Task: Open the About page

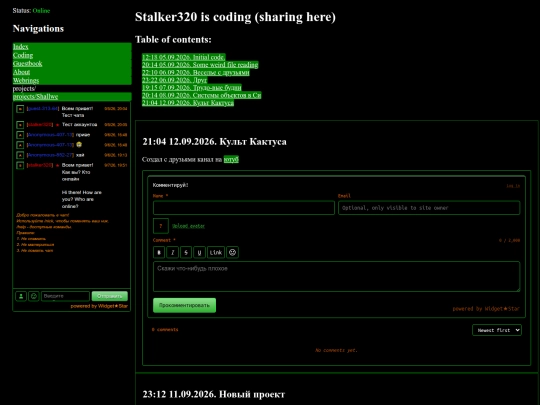Action: click(21, 72)
